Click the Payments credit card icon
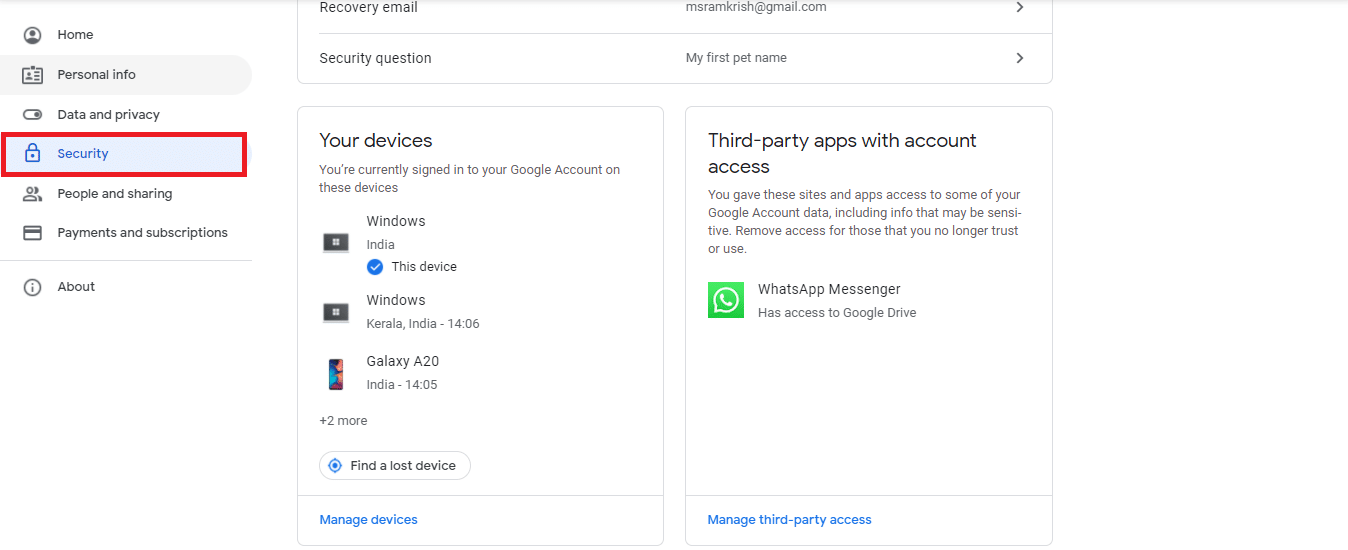Image resolution: width=1348 pixels, height=550 pixels. click(x=33, y=233)
